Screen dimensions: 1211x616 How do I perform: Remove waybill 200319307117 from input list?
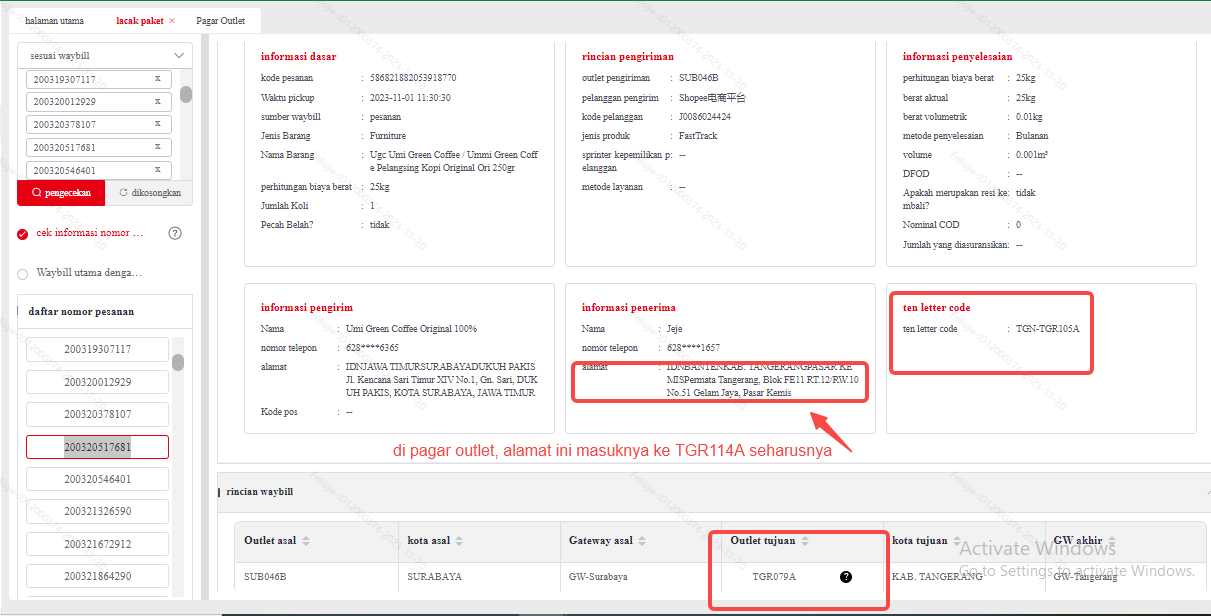pyautogui.click(x=157, y=78)
